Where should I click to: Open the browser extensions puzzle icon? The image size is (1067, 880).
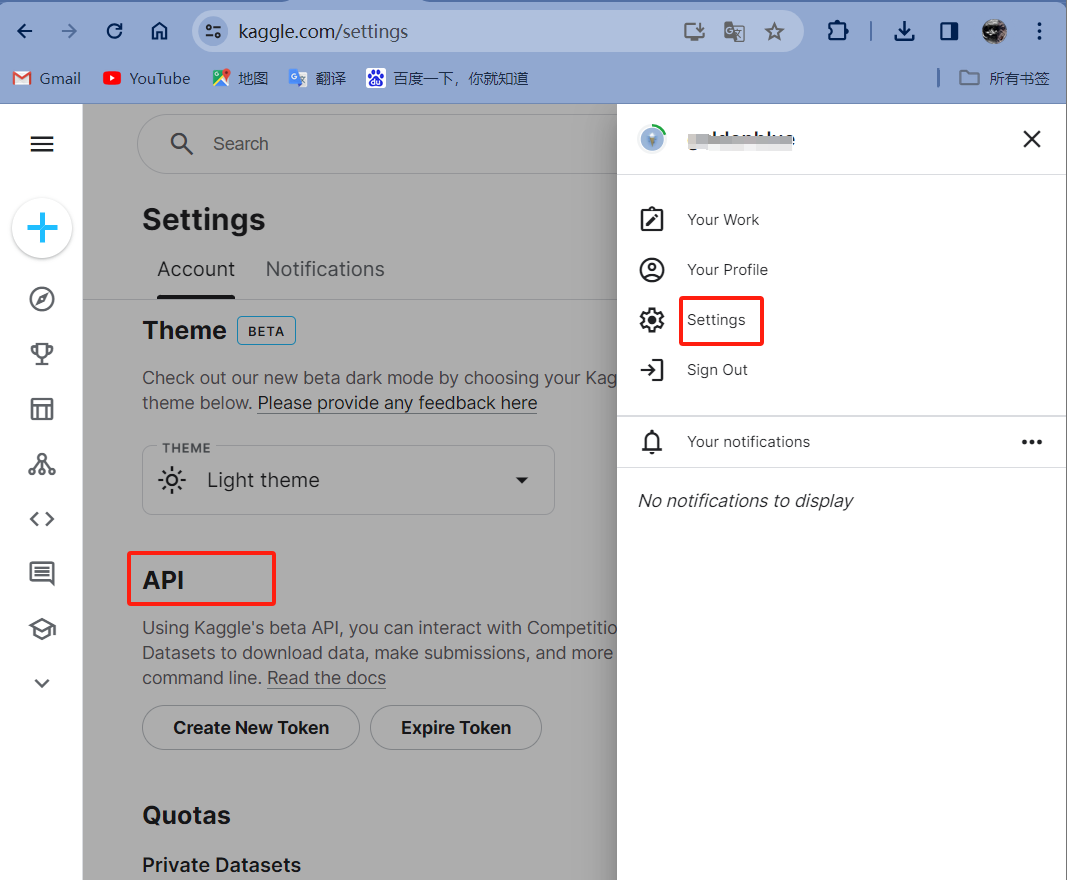838,31
